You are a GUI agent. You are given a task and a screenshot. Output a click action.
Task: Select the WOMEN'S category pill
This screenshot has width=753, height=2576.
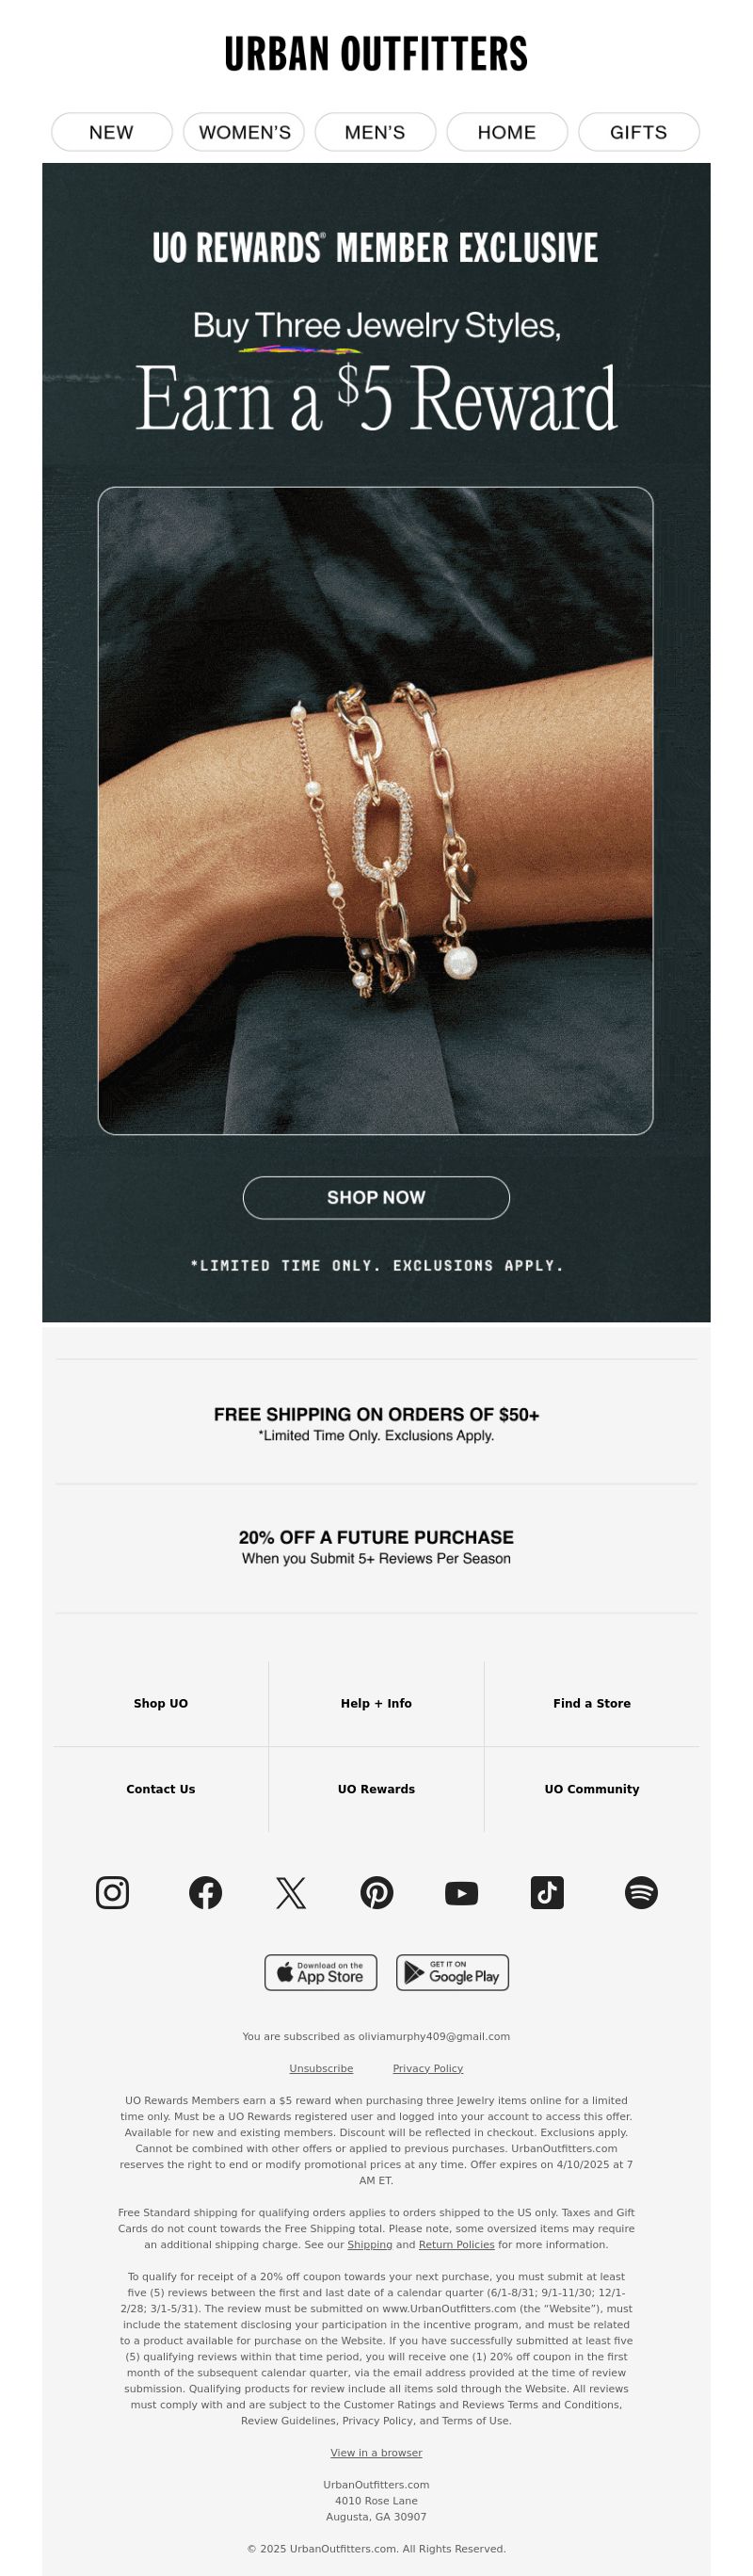(x=244, y=132)
